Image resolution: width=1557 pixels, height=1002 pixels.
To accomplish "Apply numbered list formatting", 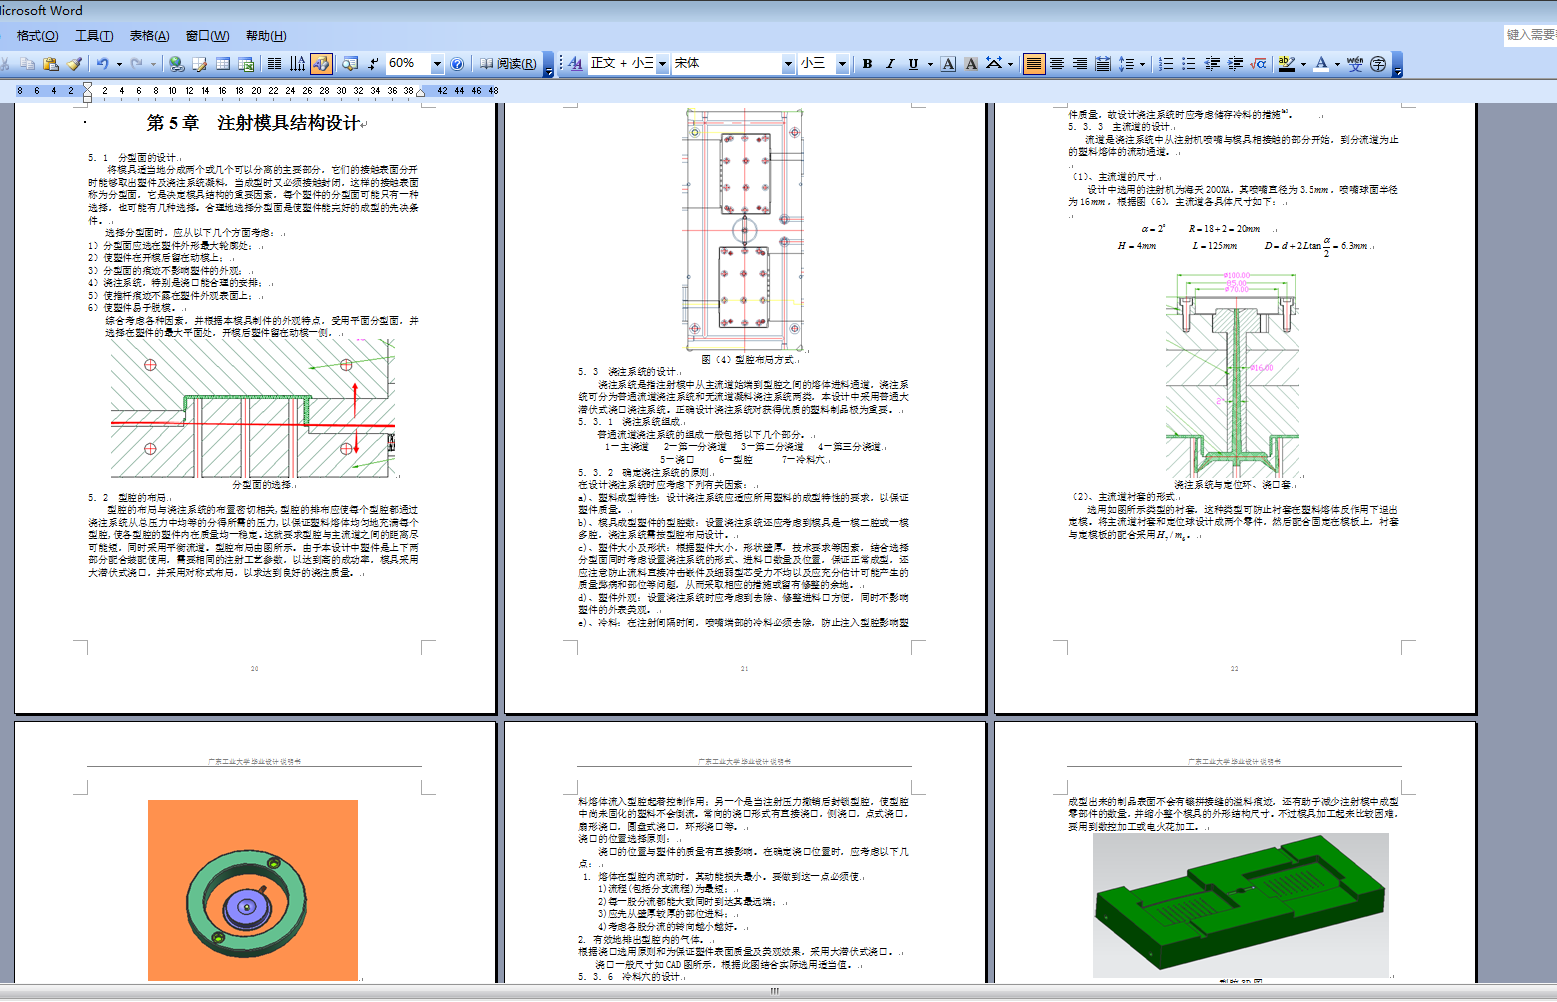I will [1166, 64].
